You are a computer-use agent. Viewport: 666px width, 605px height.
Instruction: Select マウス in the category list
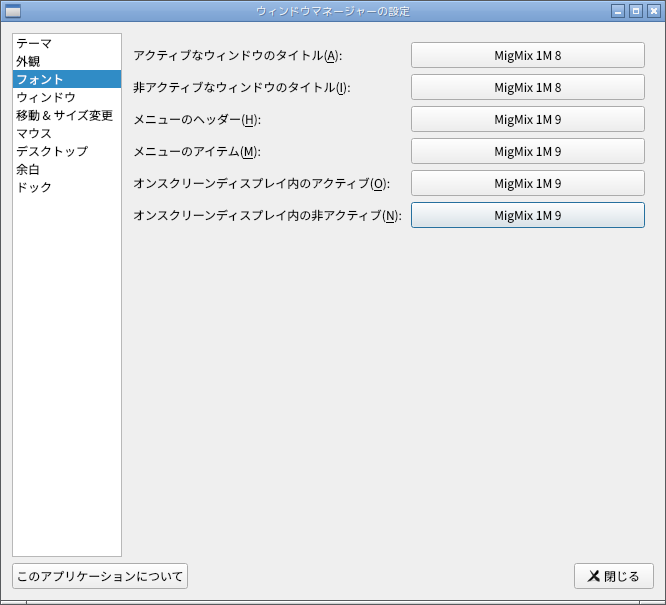point(67,133)
